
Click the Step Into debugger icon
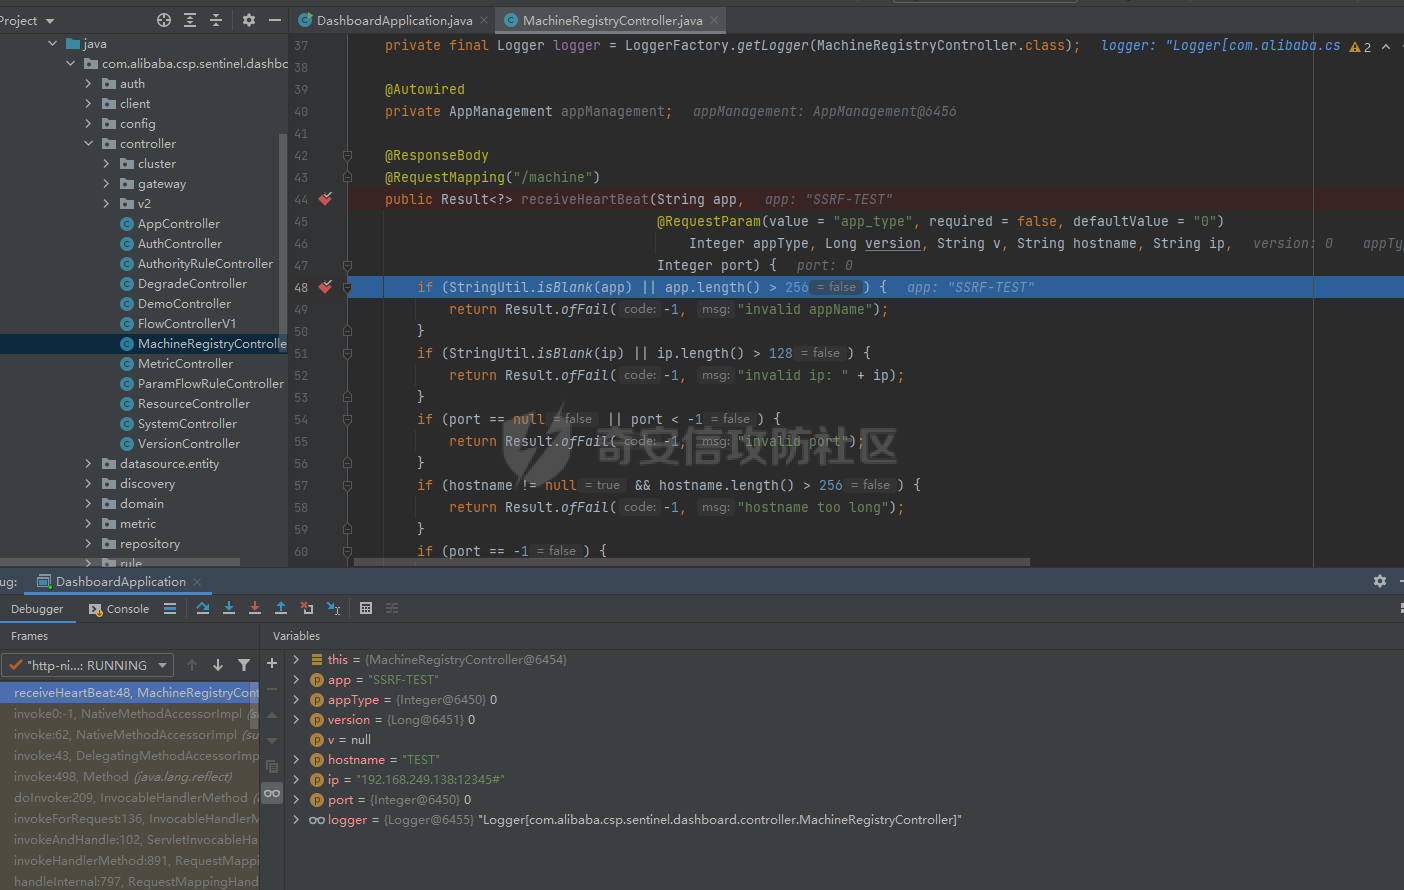(229, 608)
